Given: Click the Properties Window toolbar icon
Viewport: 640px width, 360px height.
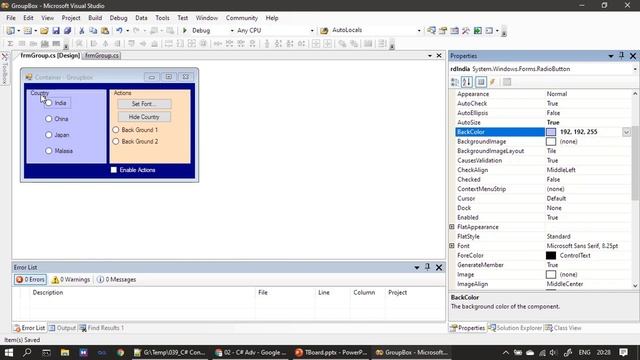Looking at the screenshot, I should (x=443, y=31).
